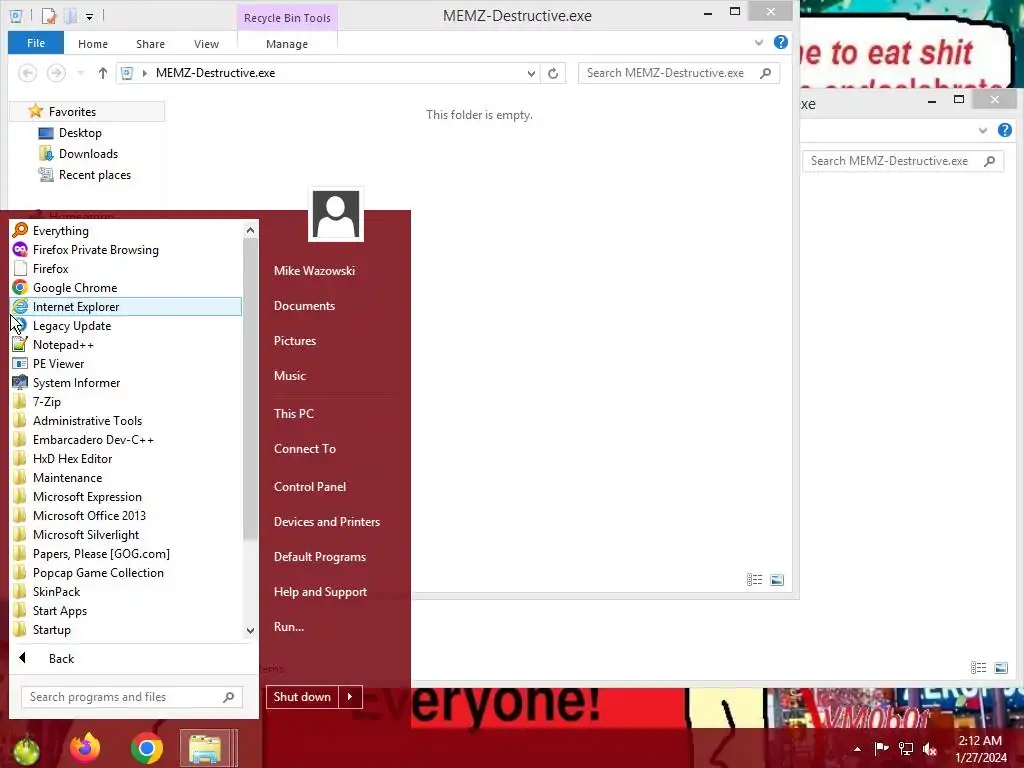Switch to File Explorer taskbar button
Viewport: 1024px width, 768px height.
click(x=206, y=748)
